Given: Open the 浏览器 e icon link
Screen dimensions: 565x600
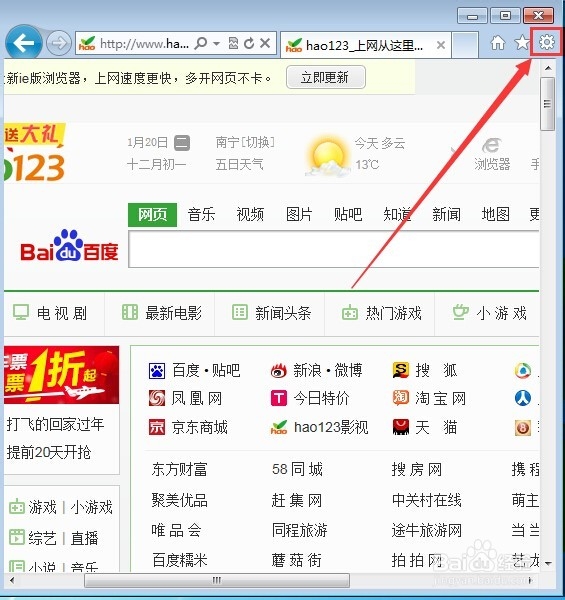Looking at the screenshot, I should pyautogui.click(x=492, y=155).
